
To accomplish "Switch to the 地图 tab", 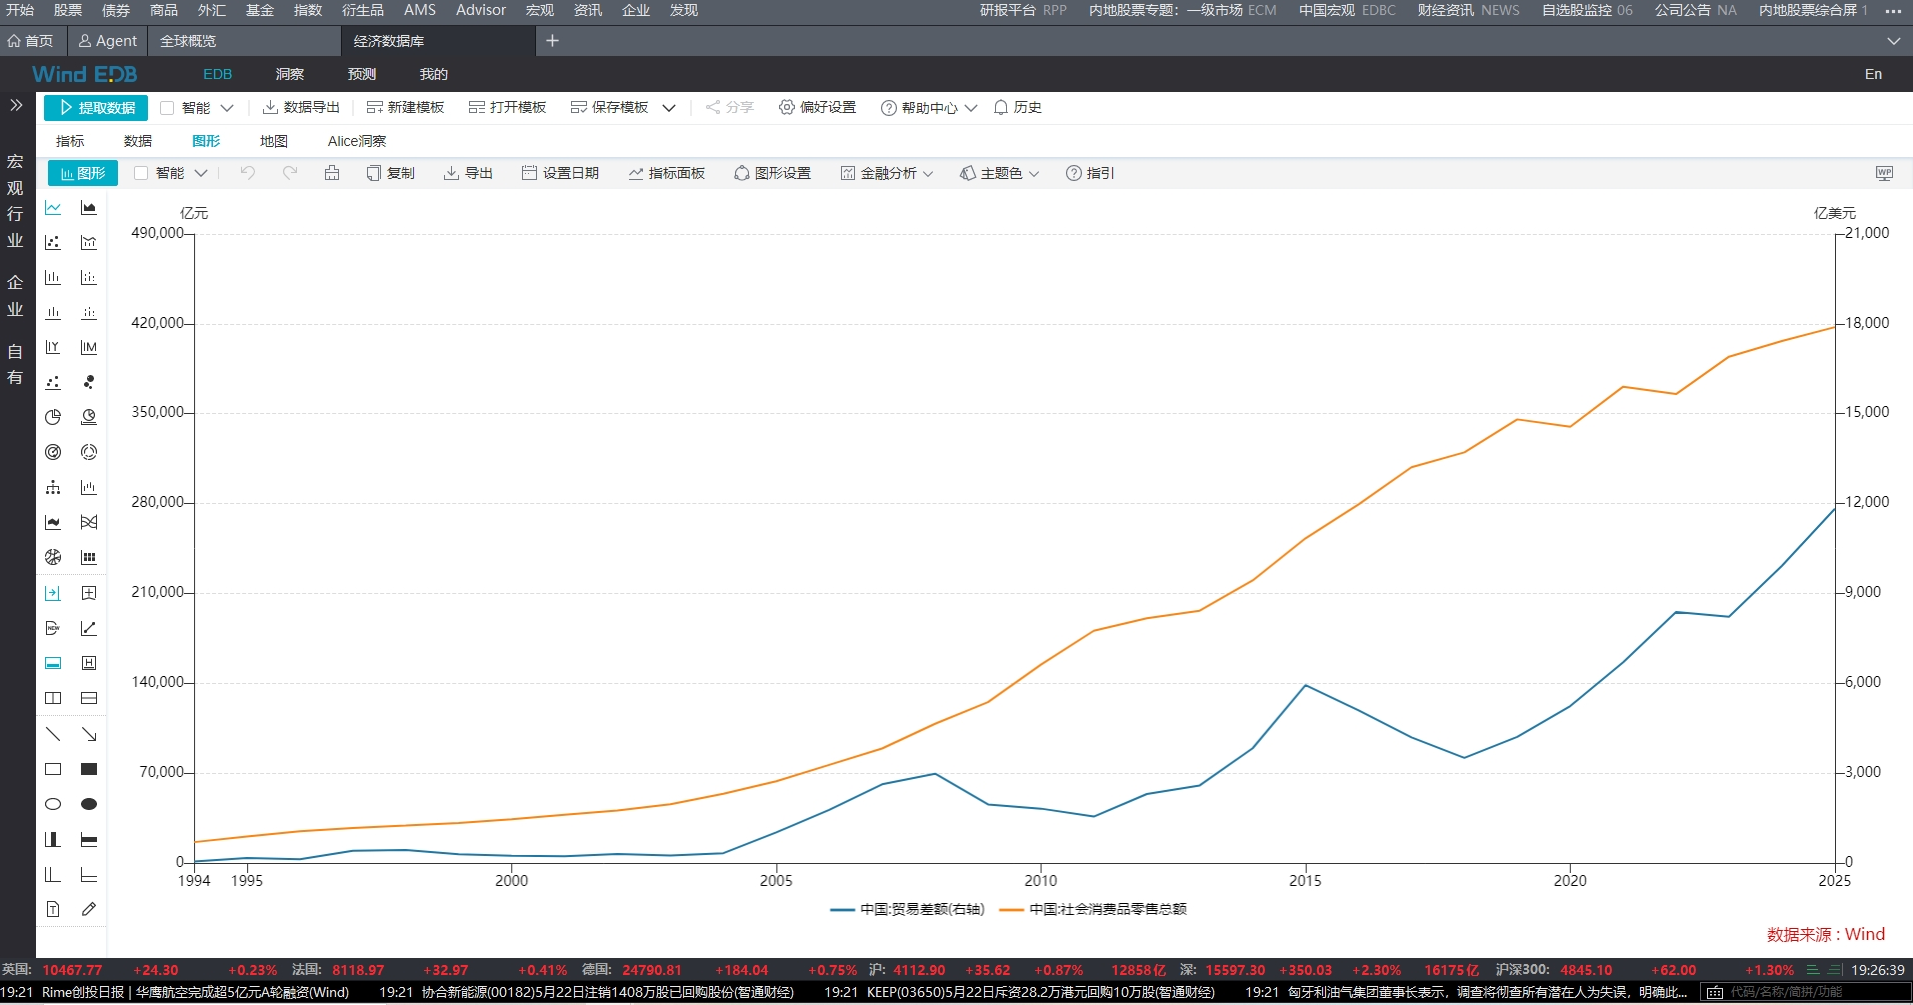I will 274,141.
